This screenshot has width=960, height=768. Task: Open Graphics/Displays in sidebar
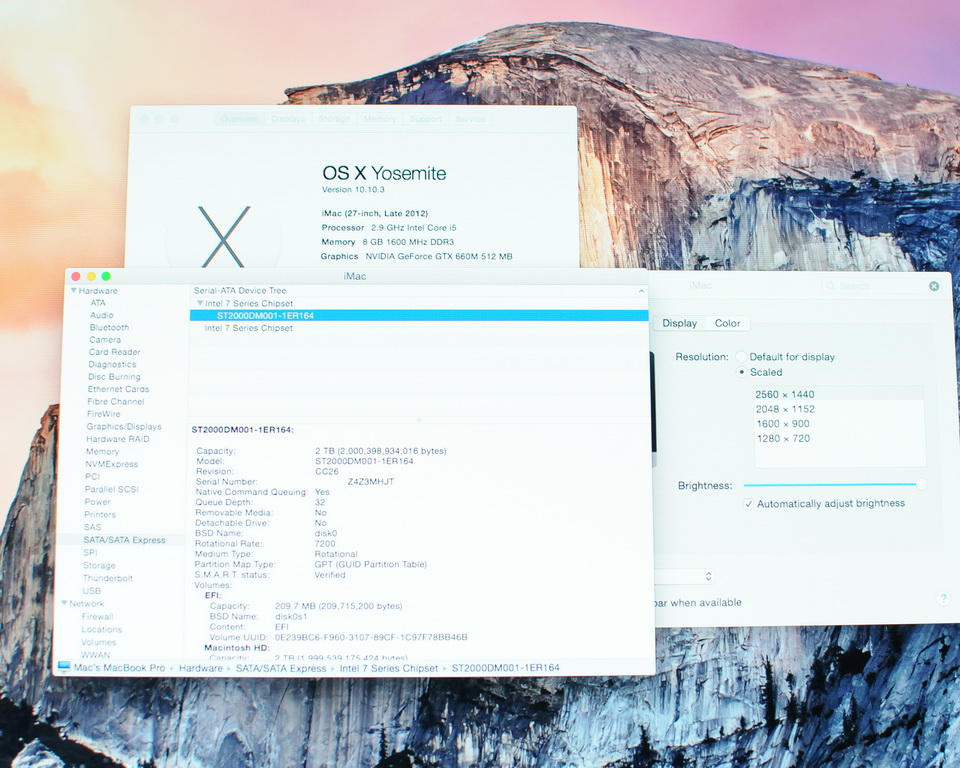tap(124, 426)
